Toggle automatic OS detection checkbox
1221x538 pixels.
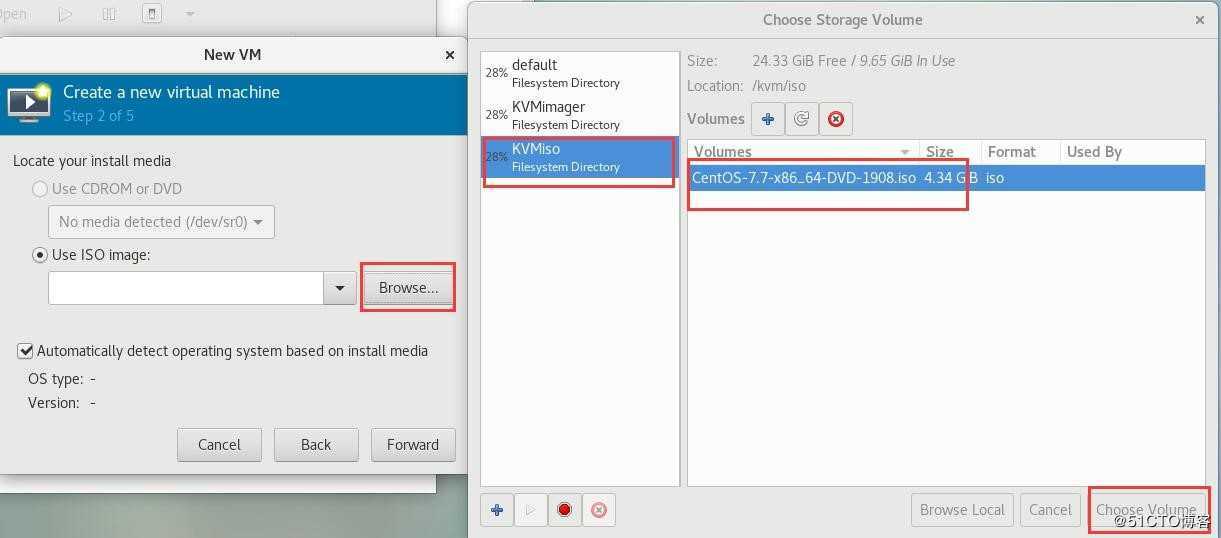pos(25,351)
